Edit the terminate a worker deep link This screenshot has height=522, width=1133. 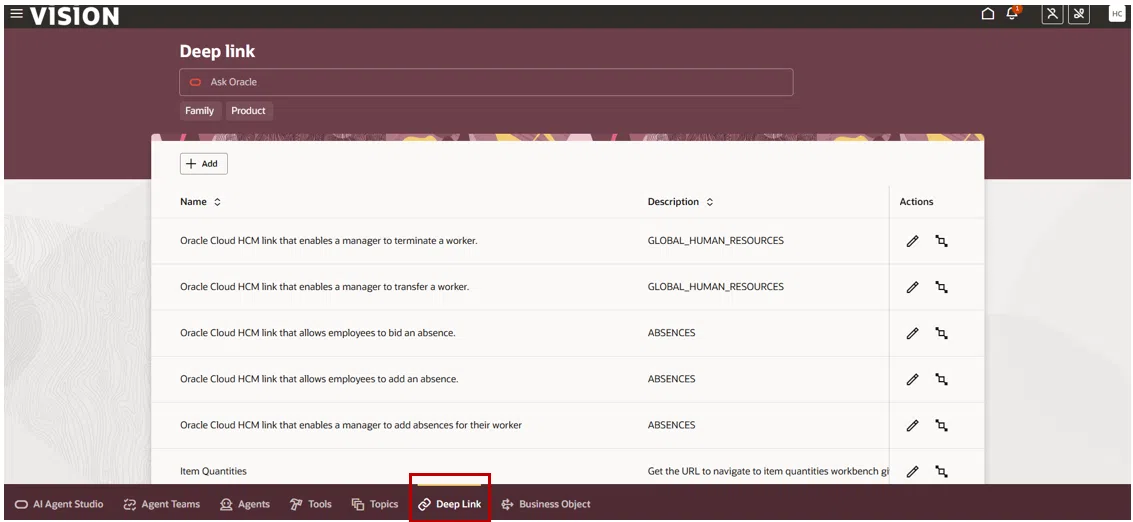[913, 241]
